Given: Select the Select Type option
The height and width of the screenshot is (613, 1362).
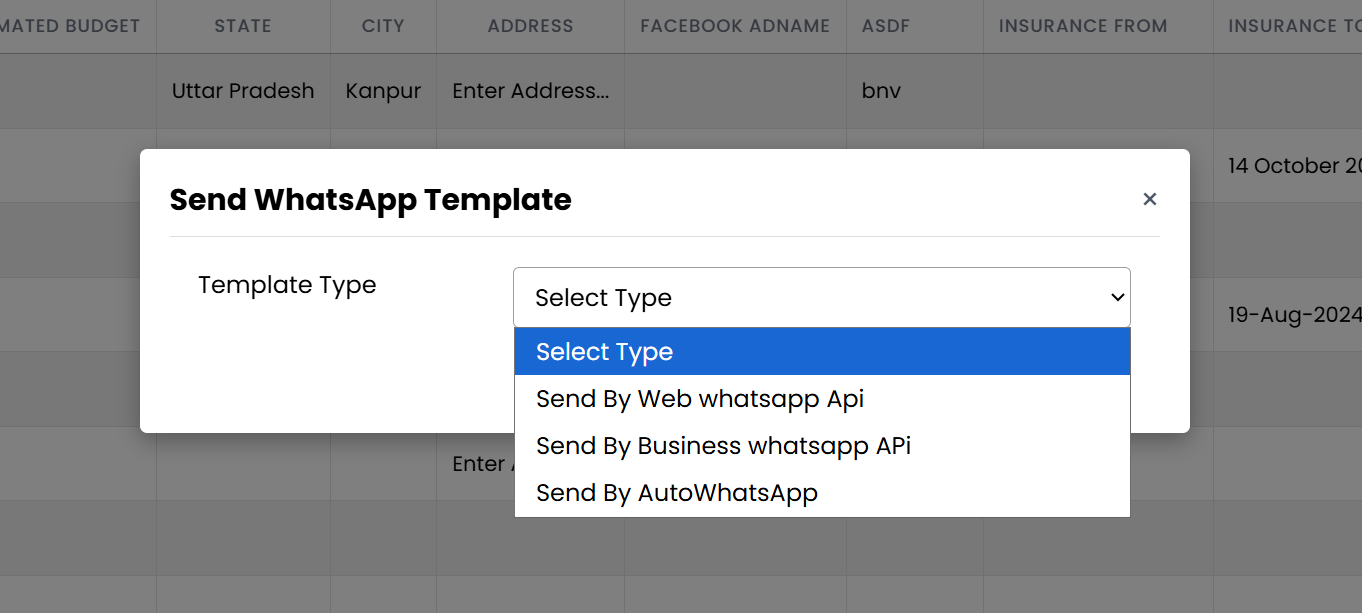Looking at the screenshot, I should click(604, 351).
